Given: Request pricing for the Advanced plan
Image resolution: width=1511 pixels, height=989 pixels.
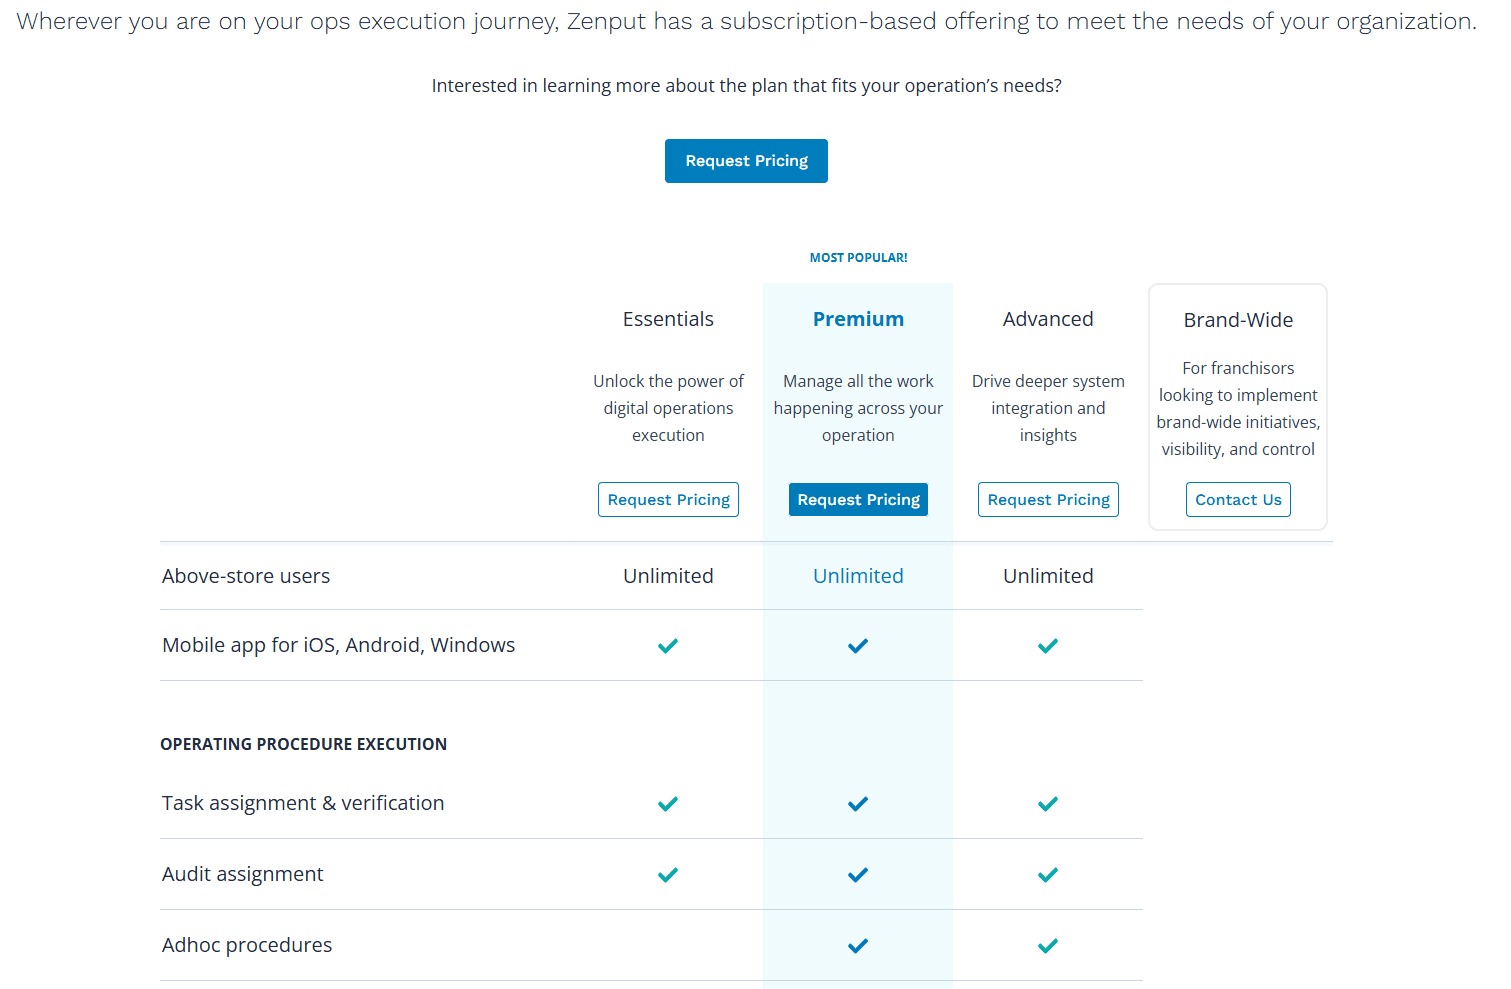Looking at the screenshot, I should coord(1048,499).
